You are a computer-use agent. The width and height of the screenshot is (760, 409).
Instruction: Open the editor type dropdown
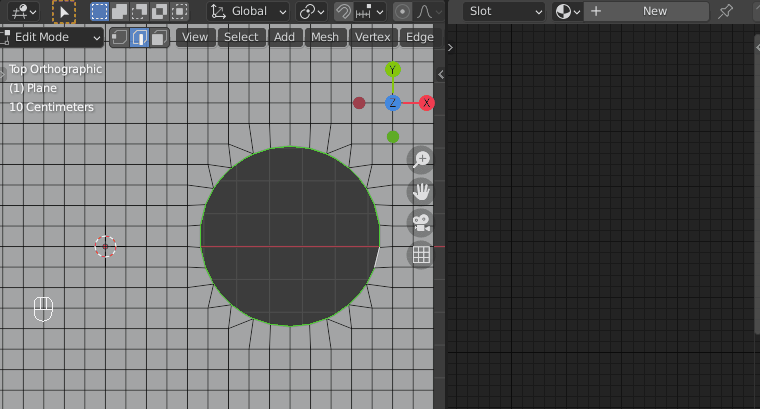coord(23,11)
